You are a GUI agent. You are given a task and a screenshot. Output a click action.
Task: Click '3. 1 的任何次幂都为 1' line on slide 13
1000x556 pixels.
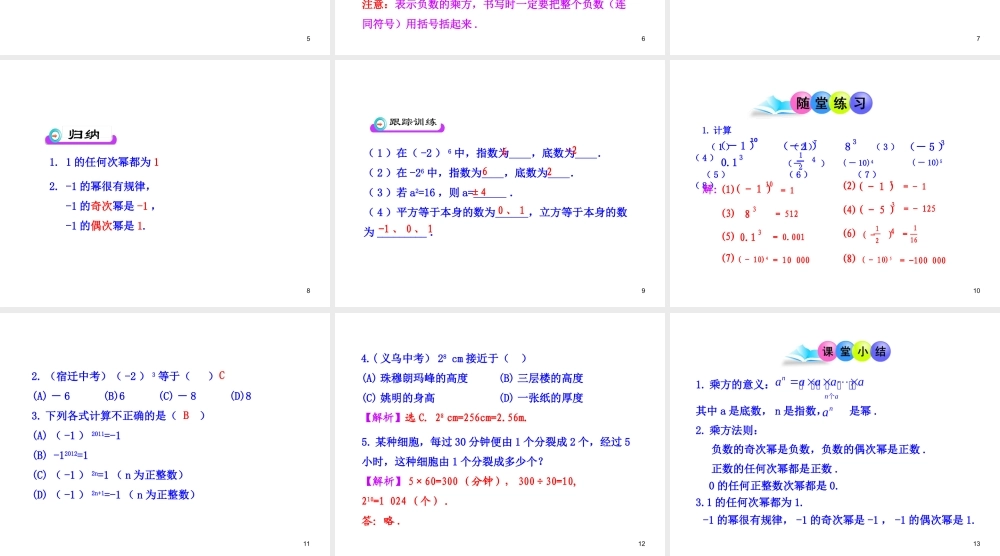pyautogui.click(x=749, y=502)
